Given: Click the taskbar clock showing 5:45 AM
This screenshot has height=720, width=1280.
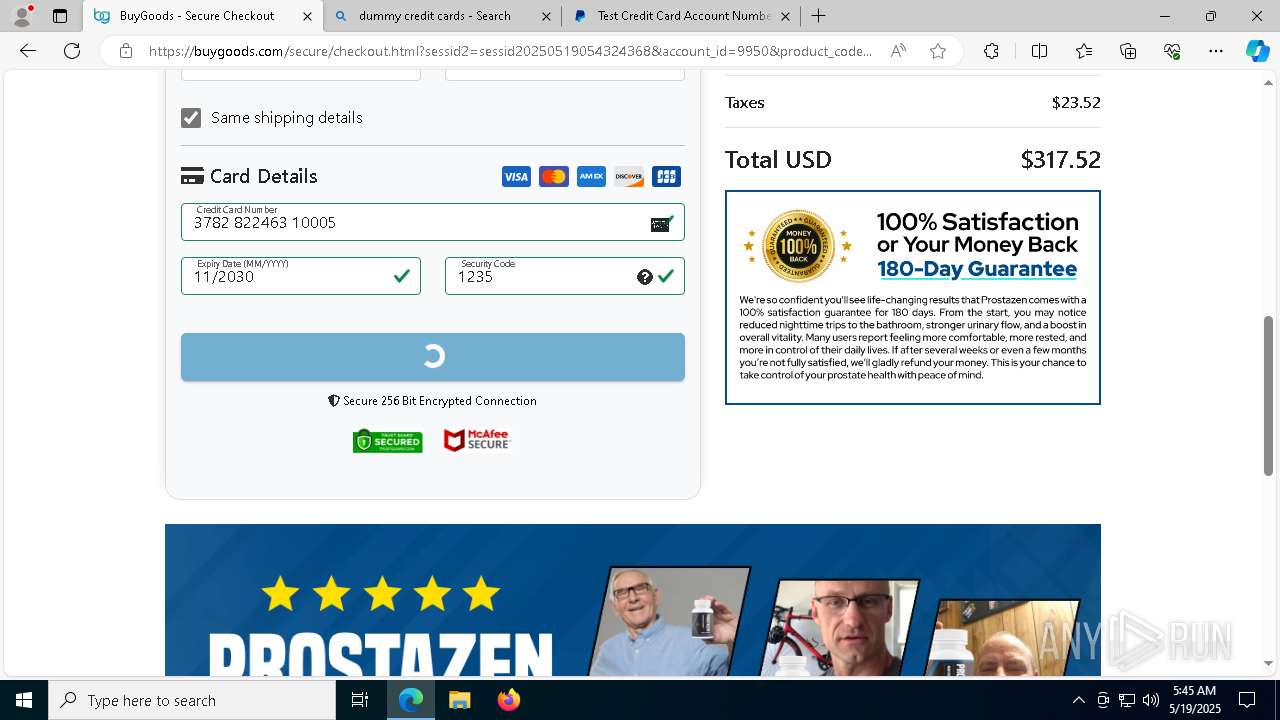Looking at the screenshot, I should pyautogui.click(x=1195, y=700).
